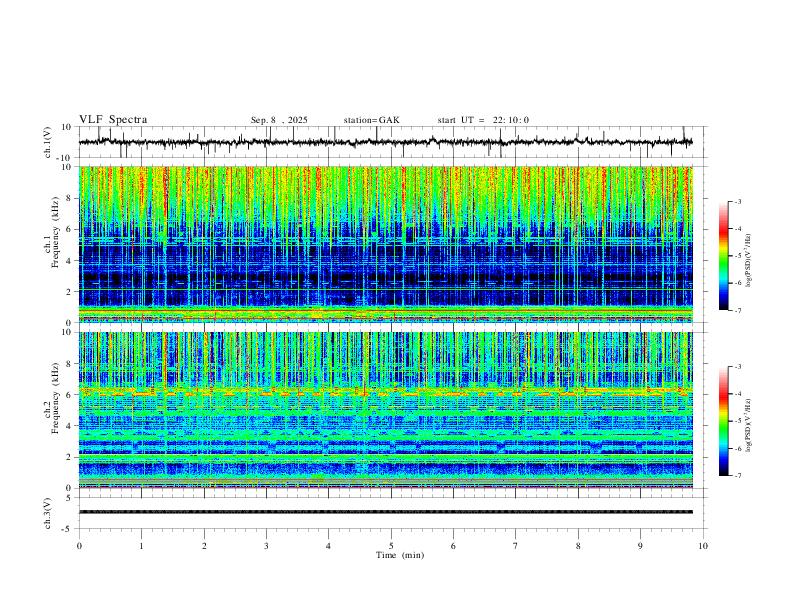
Task: Click the ch.2 PSD color scale bar
Action: [x=723, y=421]
